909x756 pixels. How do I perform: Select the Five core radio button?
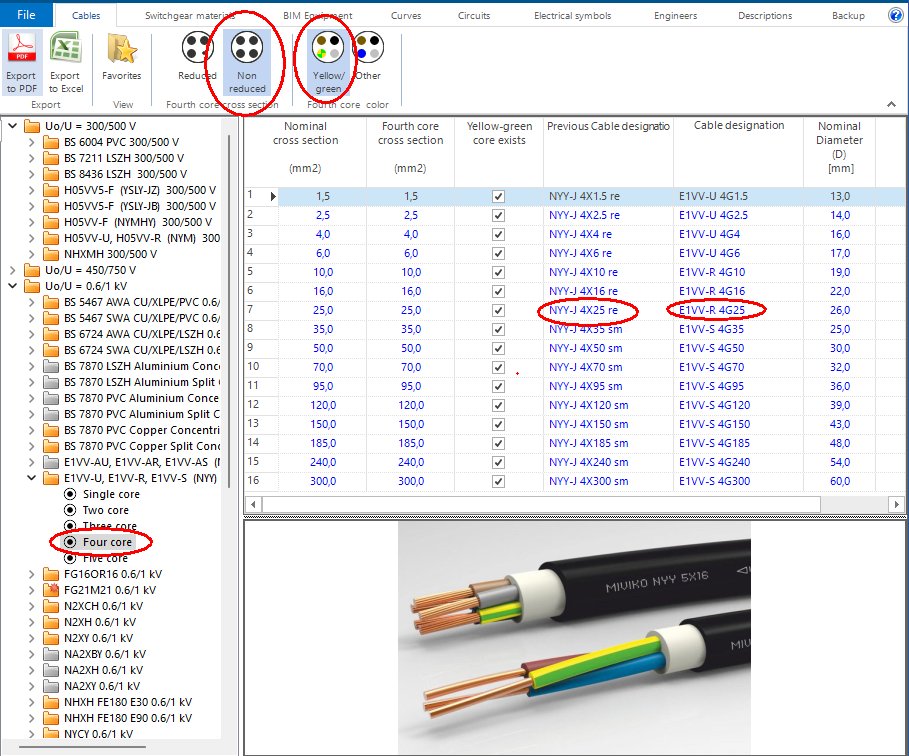[x=70, y=557]
